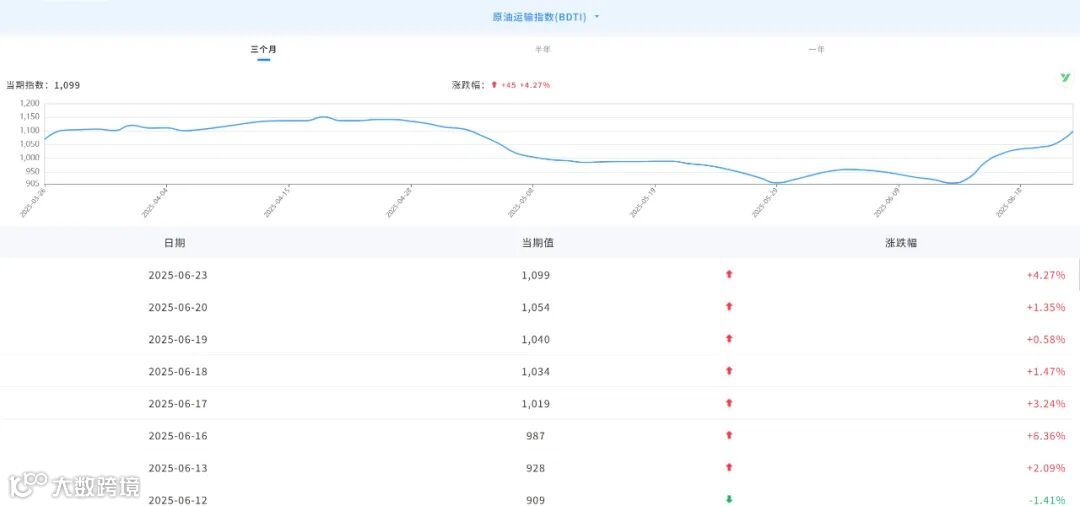
Task: Click the up arrow in 2025-06-13 row
Action: pyautogui.click(x=729, y=467)
